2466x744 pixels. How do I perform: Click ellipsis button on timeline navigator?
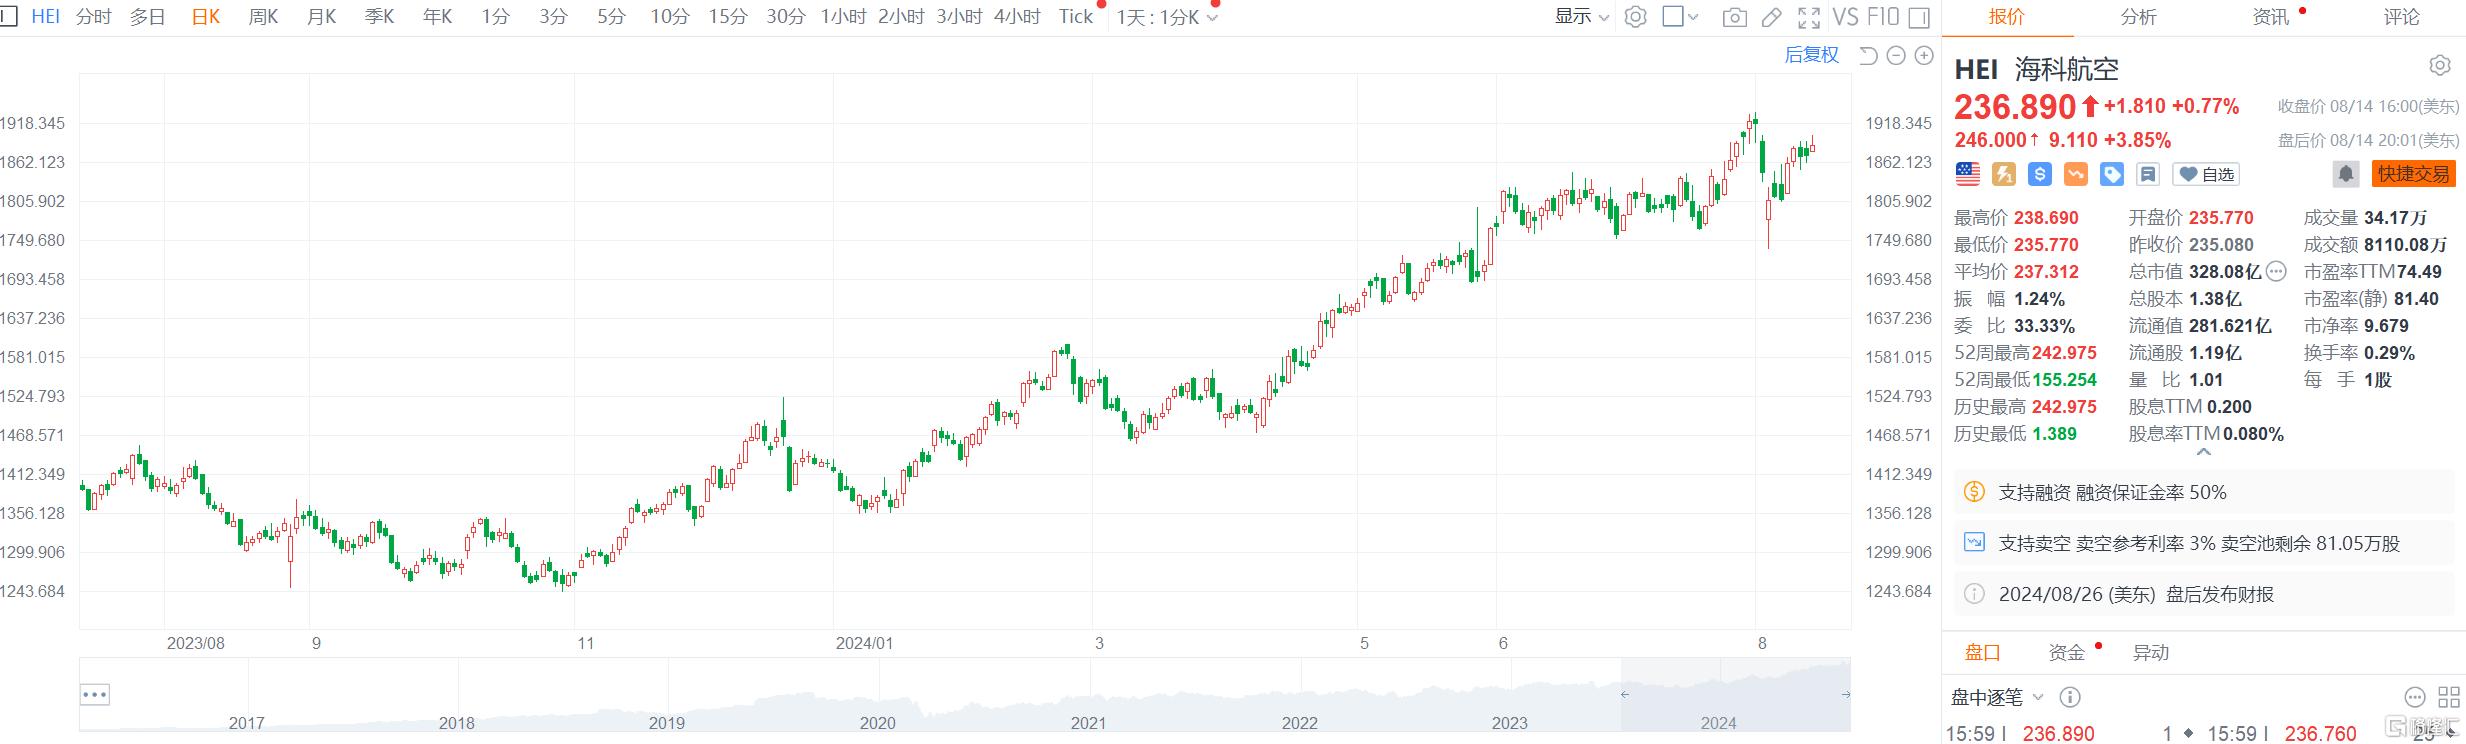click(95, 695)
